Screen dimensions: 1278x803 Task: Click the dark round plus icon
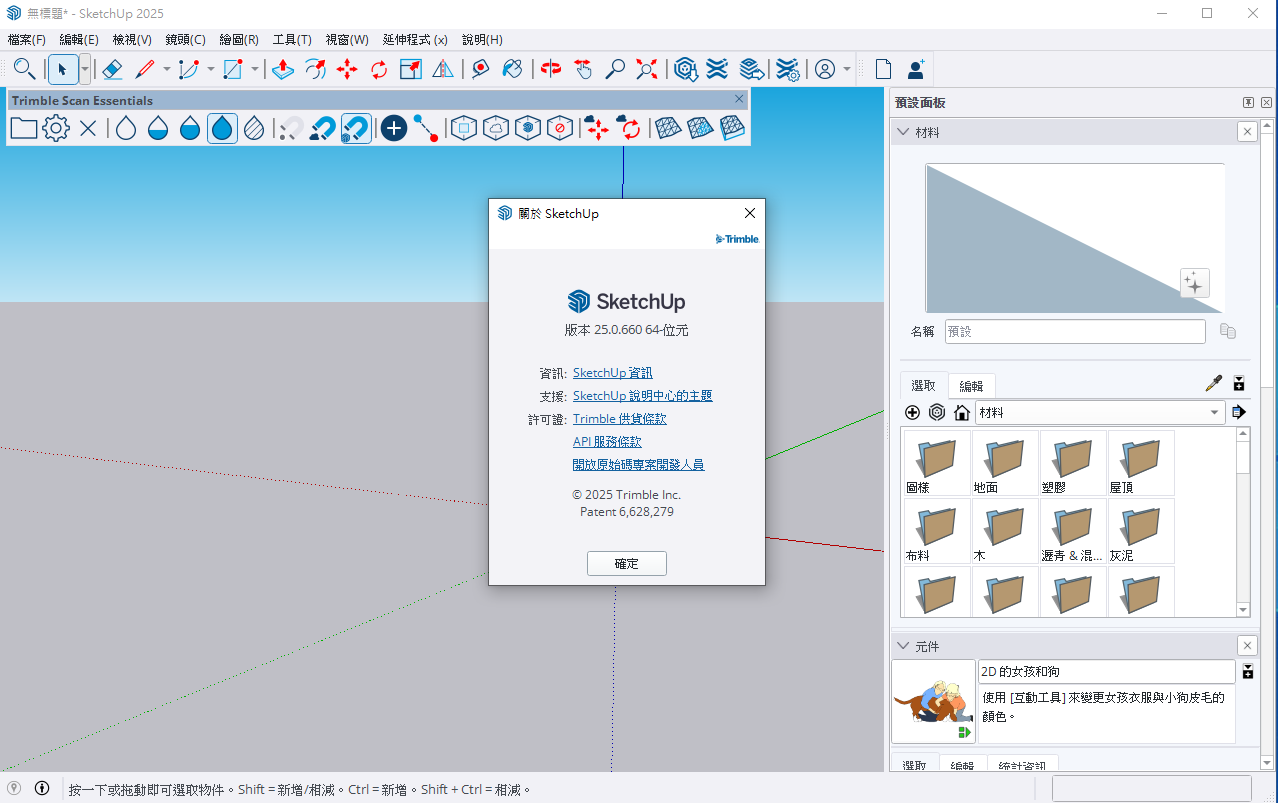(x=394, y=128)
